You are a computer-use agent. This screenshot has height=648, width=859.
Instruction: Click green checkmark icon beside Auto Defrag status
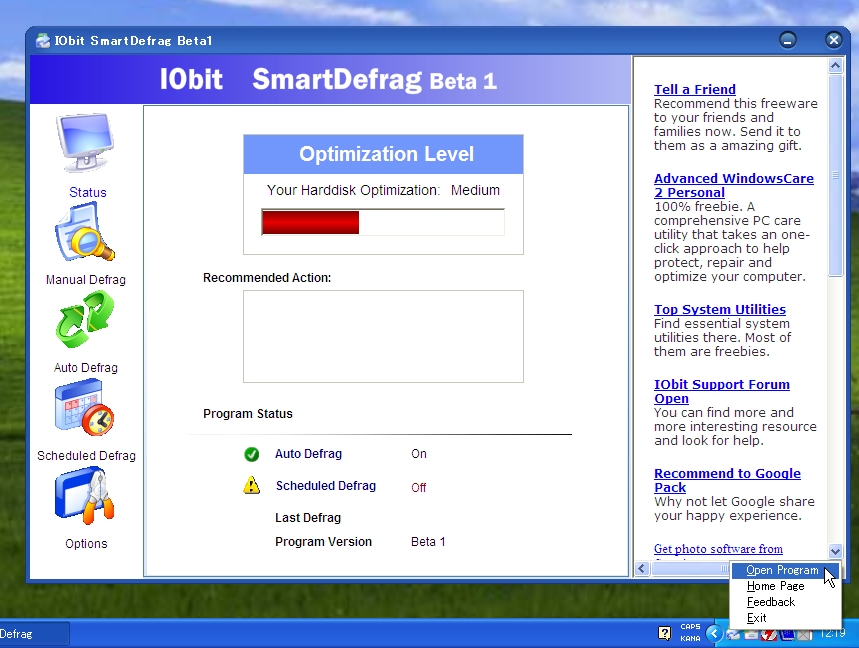(x=251, y=454)
